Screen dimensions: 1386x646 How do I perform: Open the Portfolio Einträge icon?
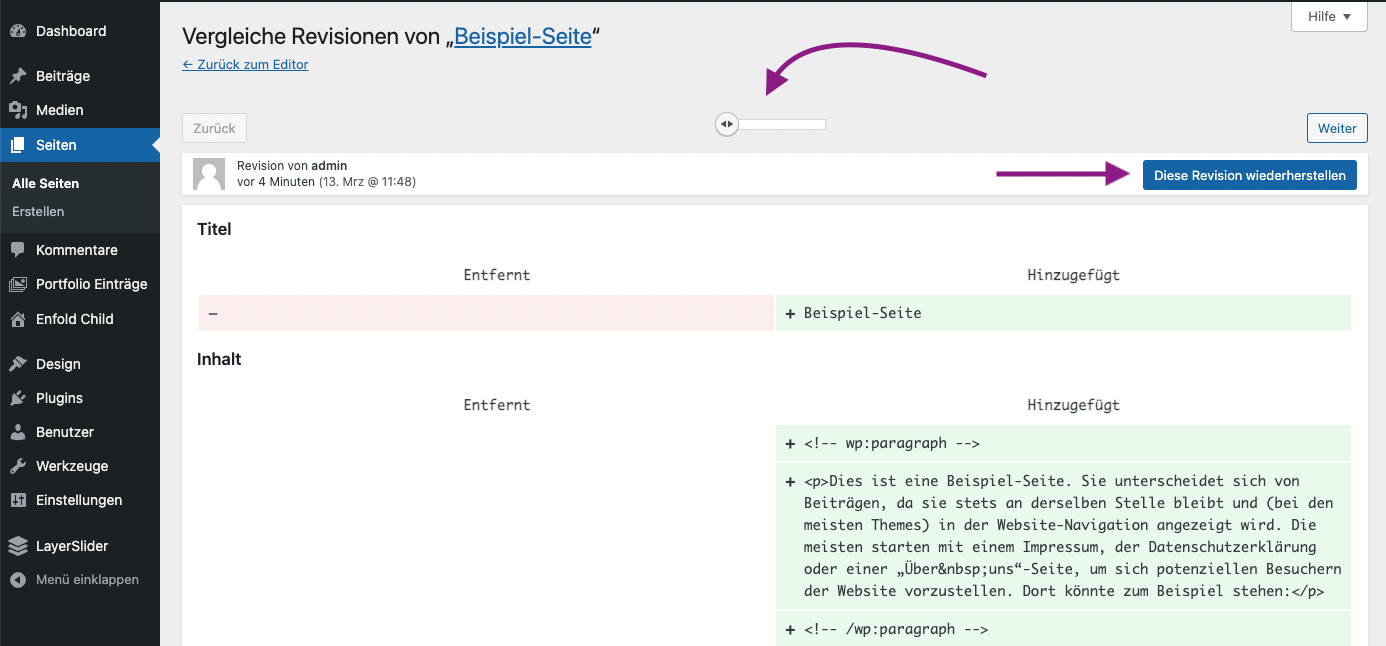(x=18, y=284)
